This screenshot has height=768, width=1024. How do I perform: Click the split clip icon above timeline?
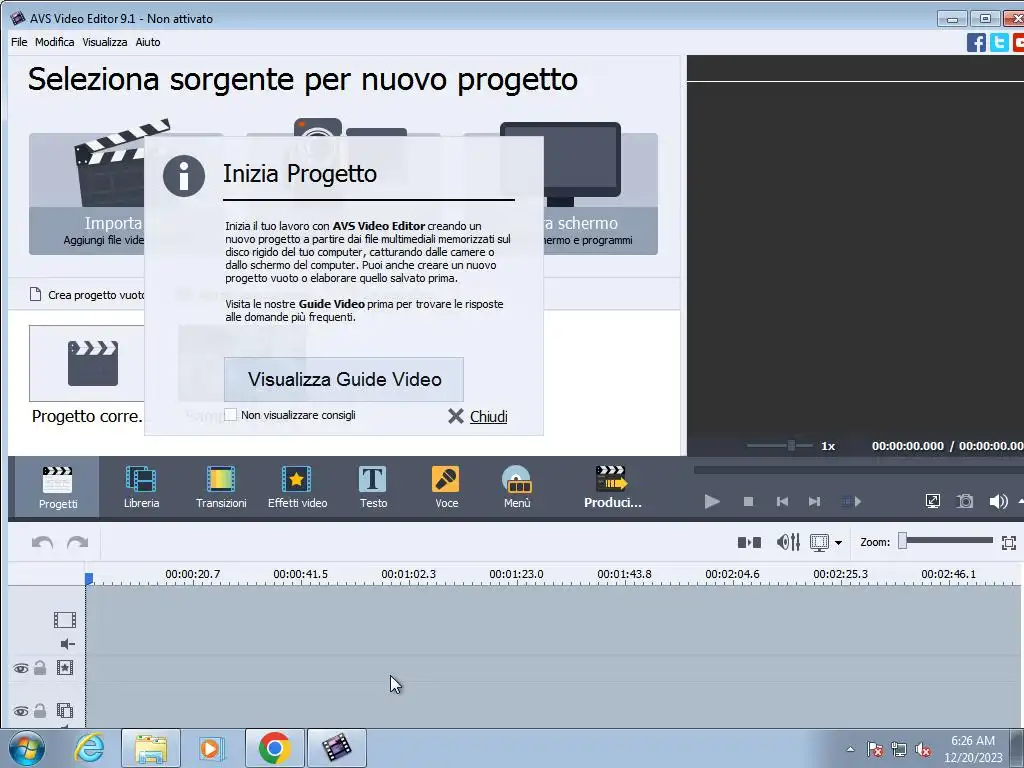[749, 542]
